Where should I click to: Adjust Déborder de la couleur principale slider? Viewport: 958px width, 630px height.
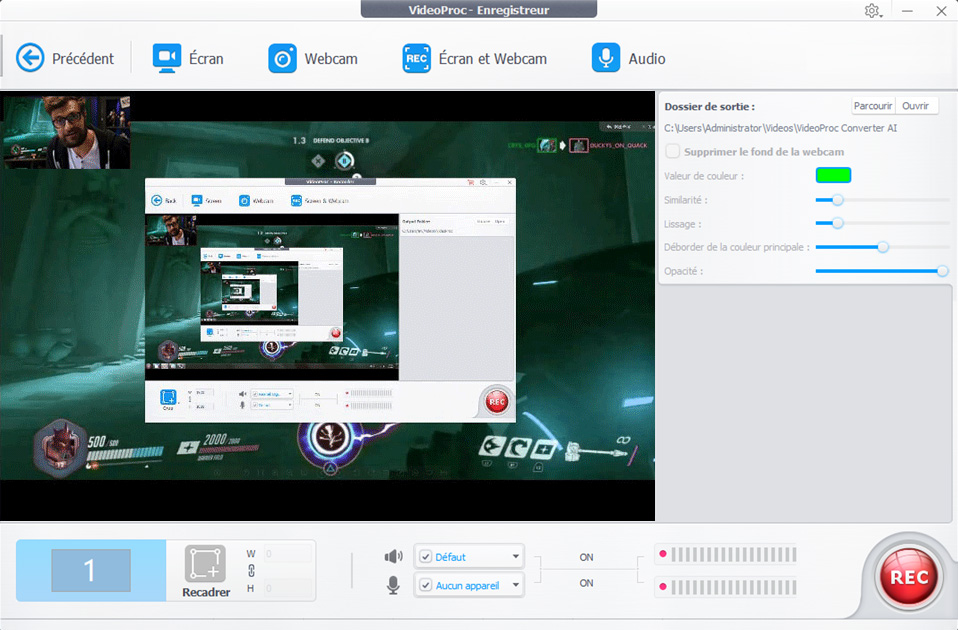tap(883, 247)
